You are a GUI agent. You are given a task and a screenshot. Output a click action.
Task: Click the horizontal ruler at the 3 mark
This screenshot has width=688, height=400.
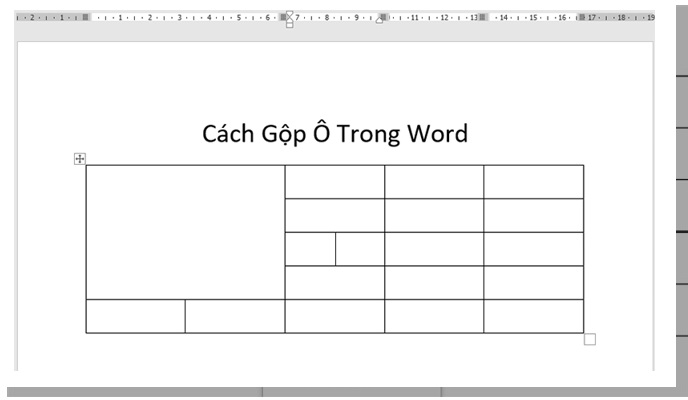[179, 18]
